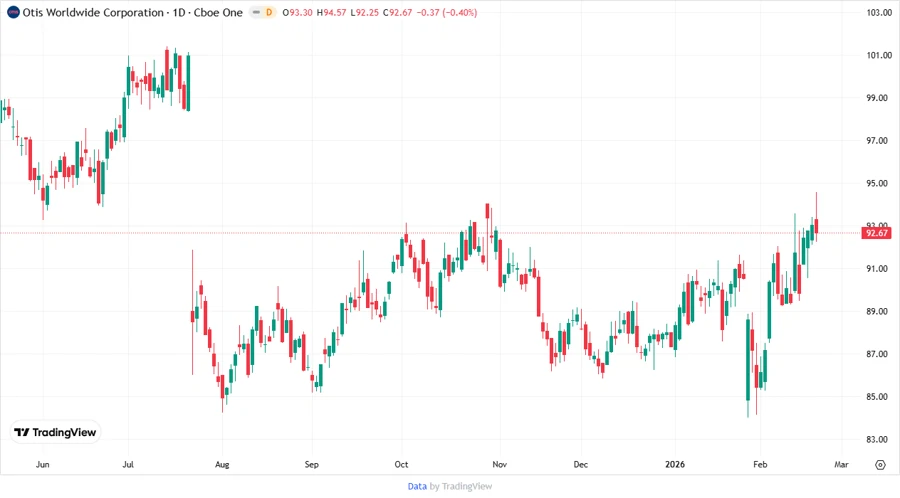Click the grey dash indicator beside the D badge

(256, 12)
